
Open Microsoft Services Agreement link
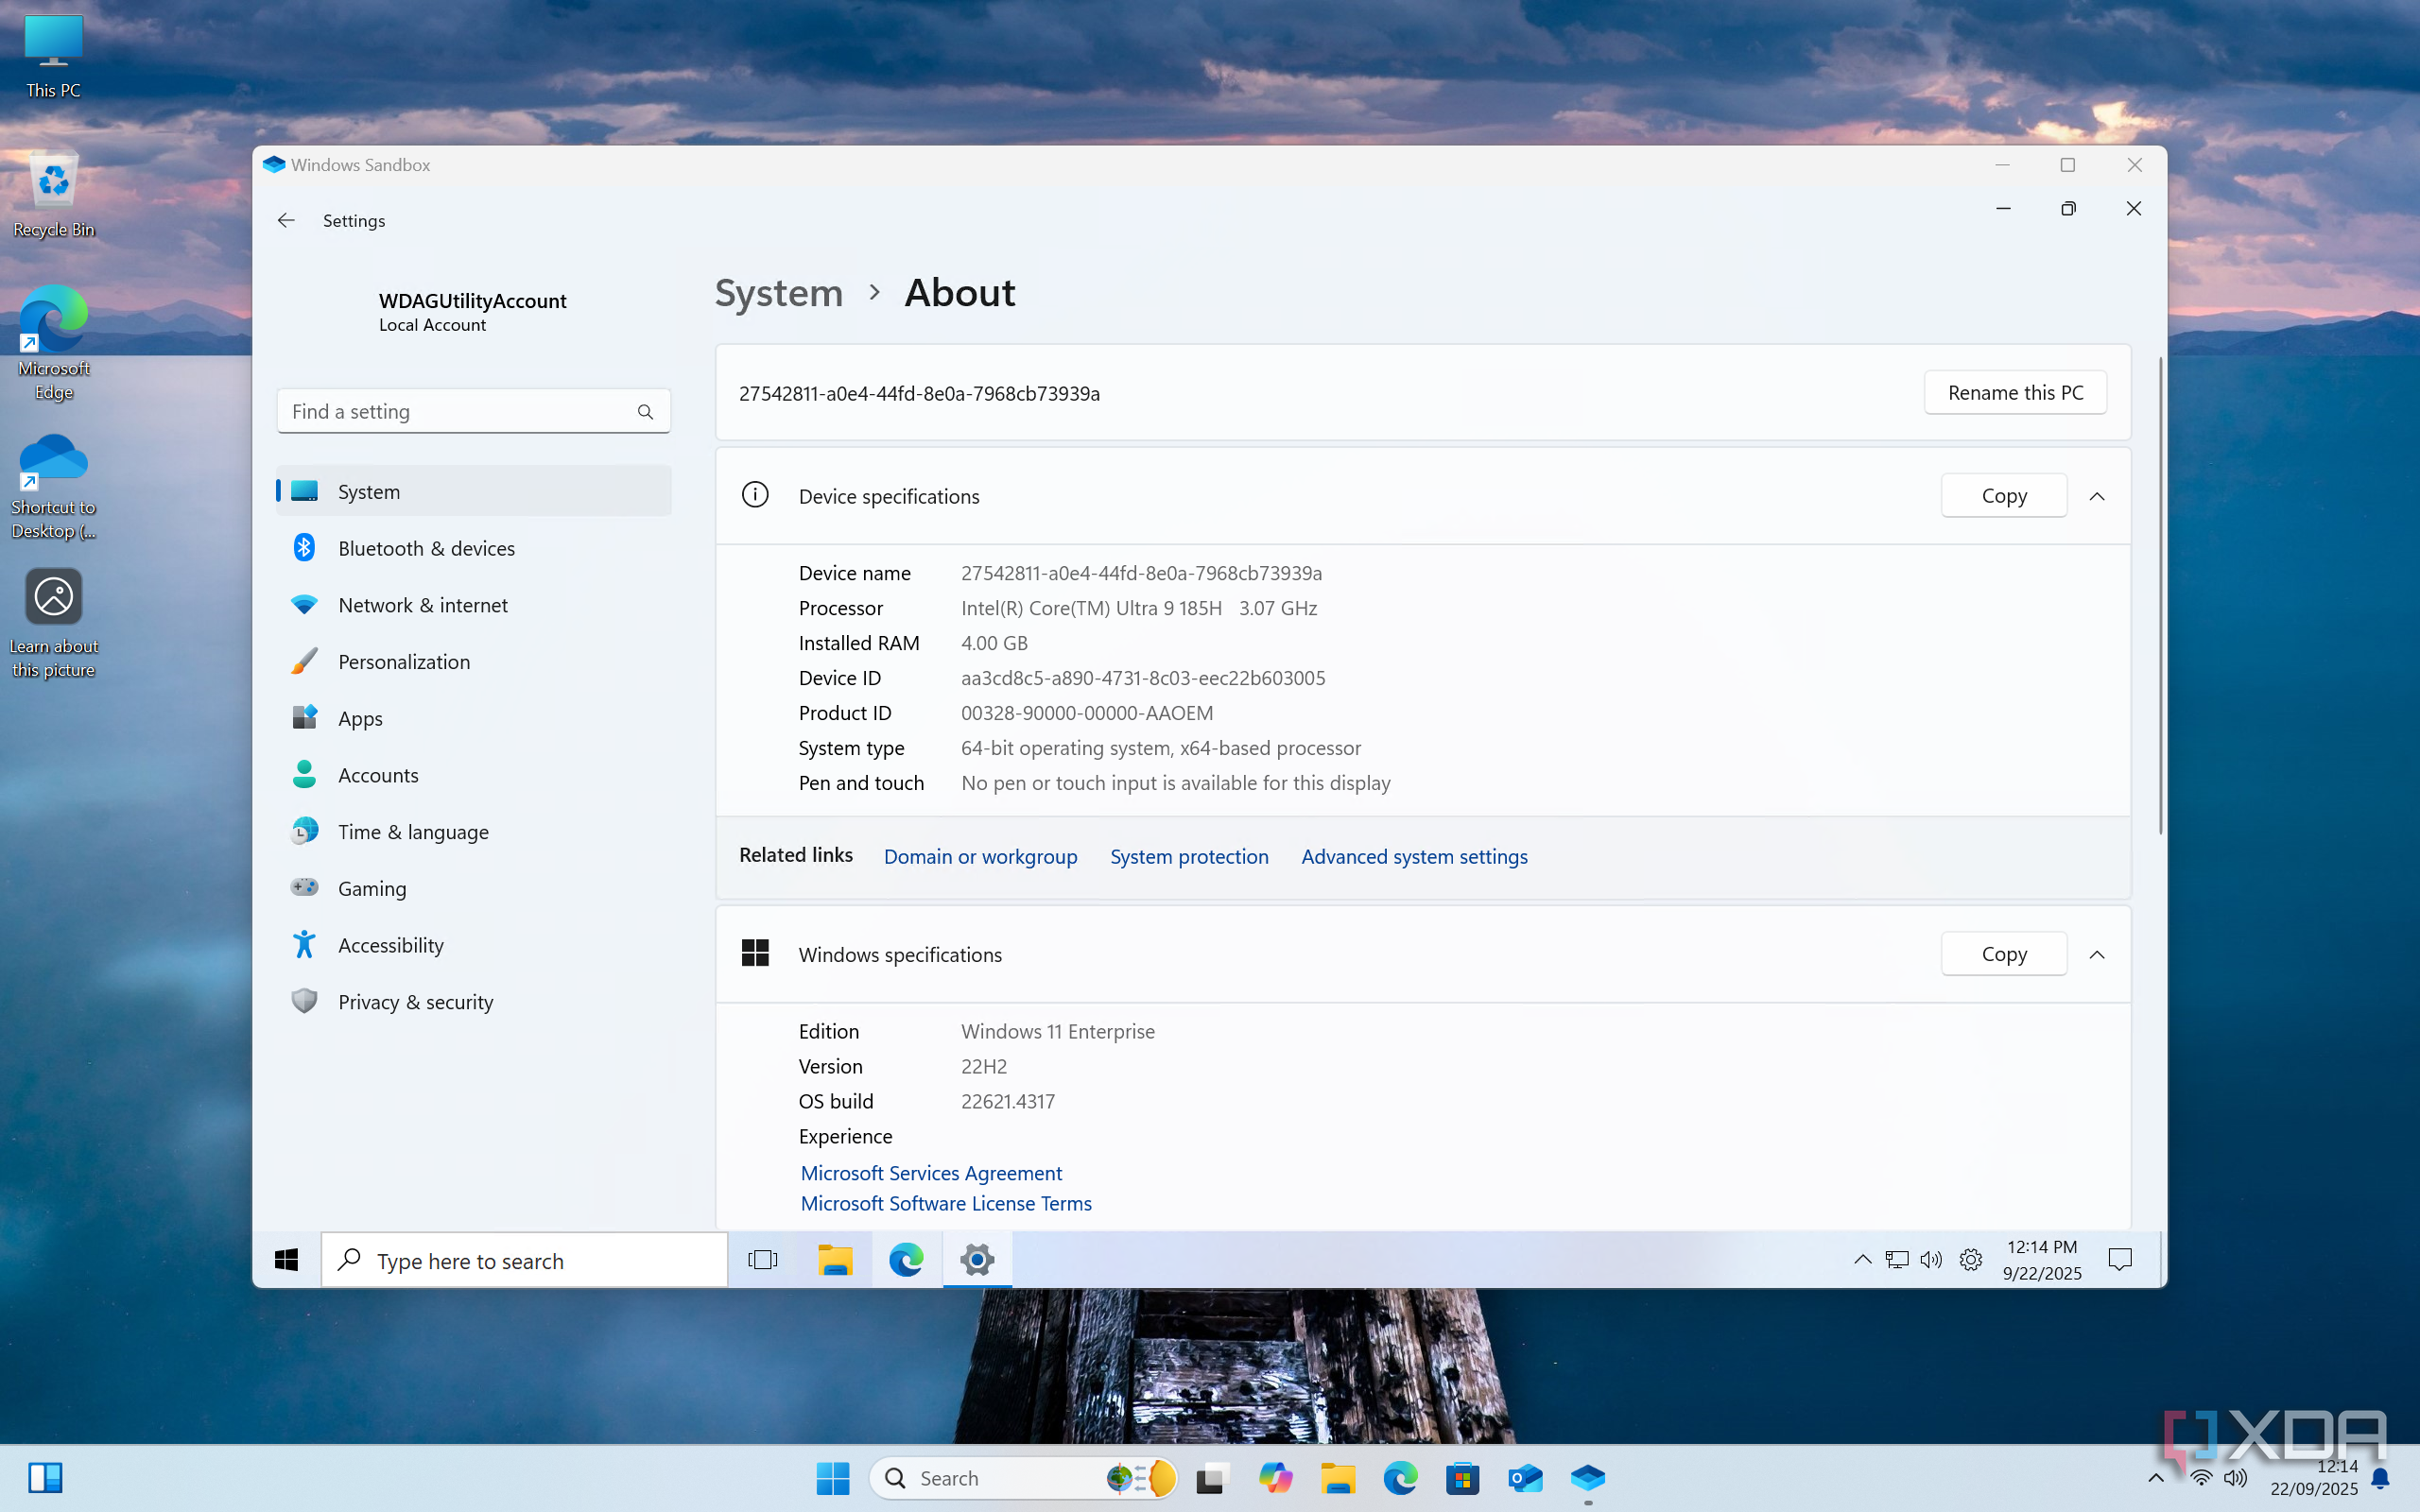(x=931, y=1173)
